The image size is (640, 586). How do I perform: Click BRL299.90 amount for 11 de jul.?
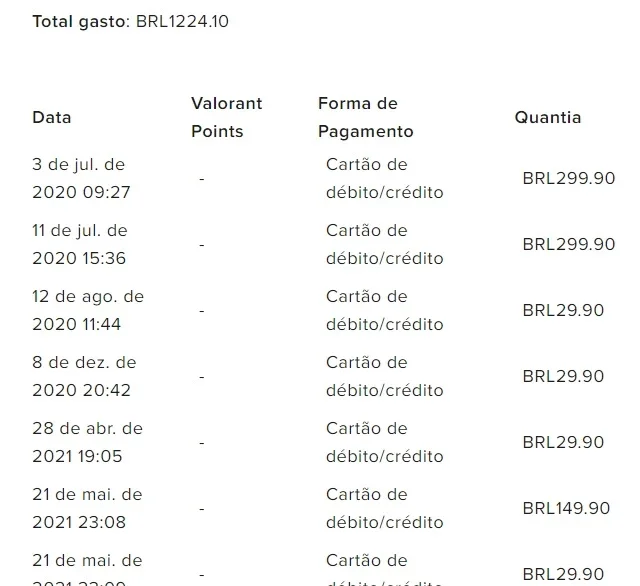pyautogui.click(x=569, y=244)
